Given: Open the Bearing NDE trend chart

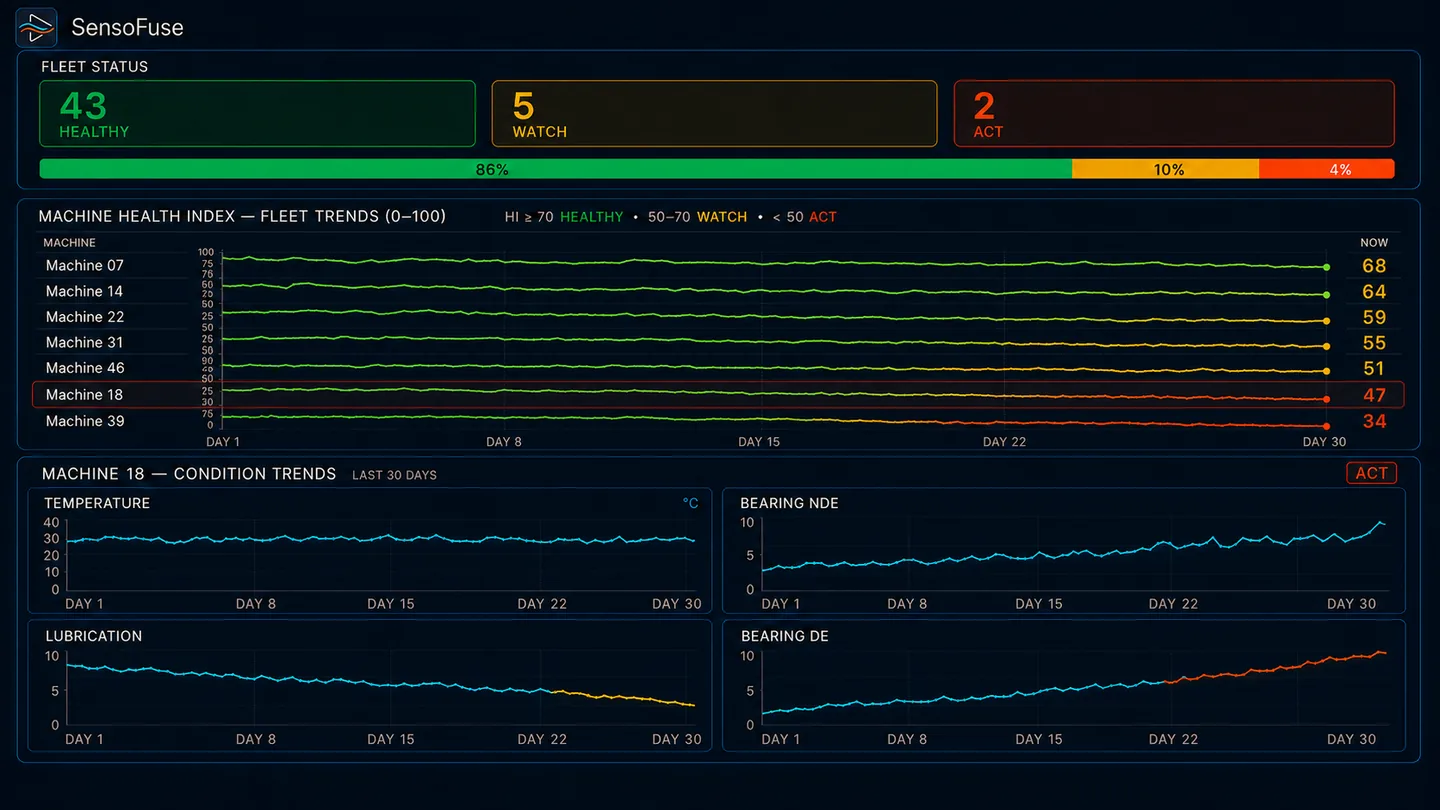Looking at the screenshot, I should pos(1064,550).
